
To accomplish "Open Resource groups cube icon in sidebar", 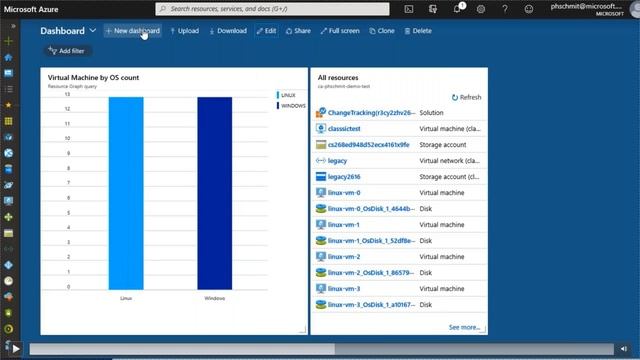I will pyautogui.click(x=8, y=137).
